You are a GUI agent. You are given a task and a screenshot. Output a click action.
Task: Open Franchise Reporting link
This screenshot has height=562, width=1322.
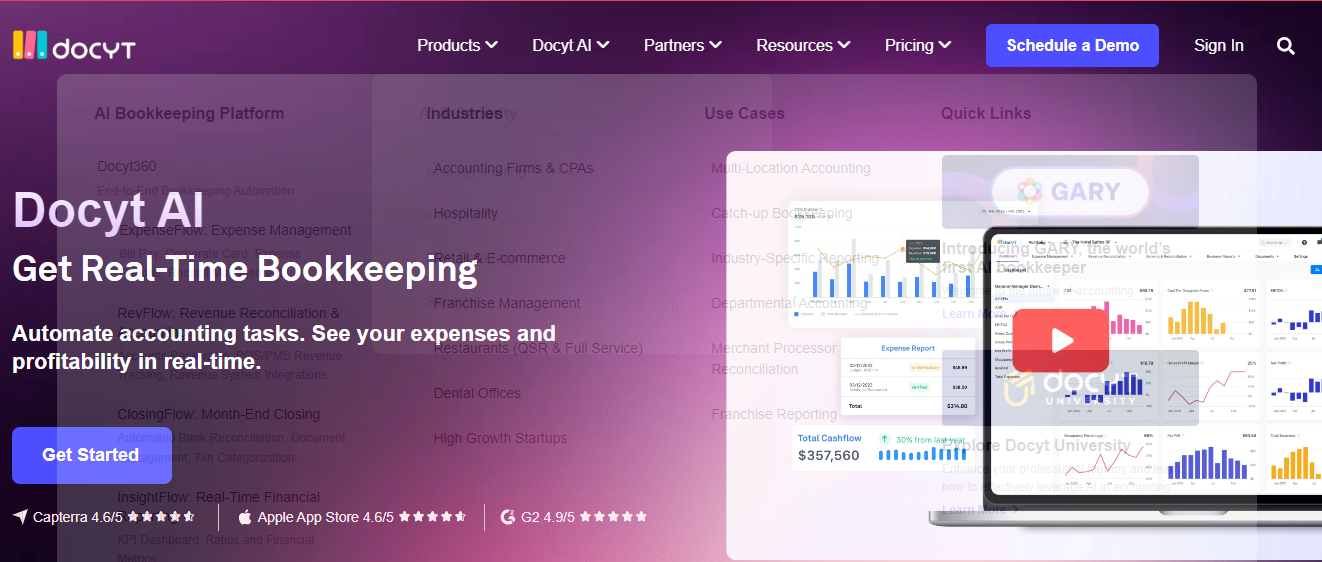(x=774, y=414)
